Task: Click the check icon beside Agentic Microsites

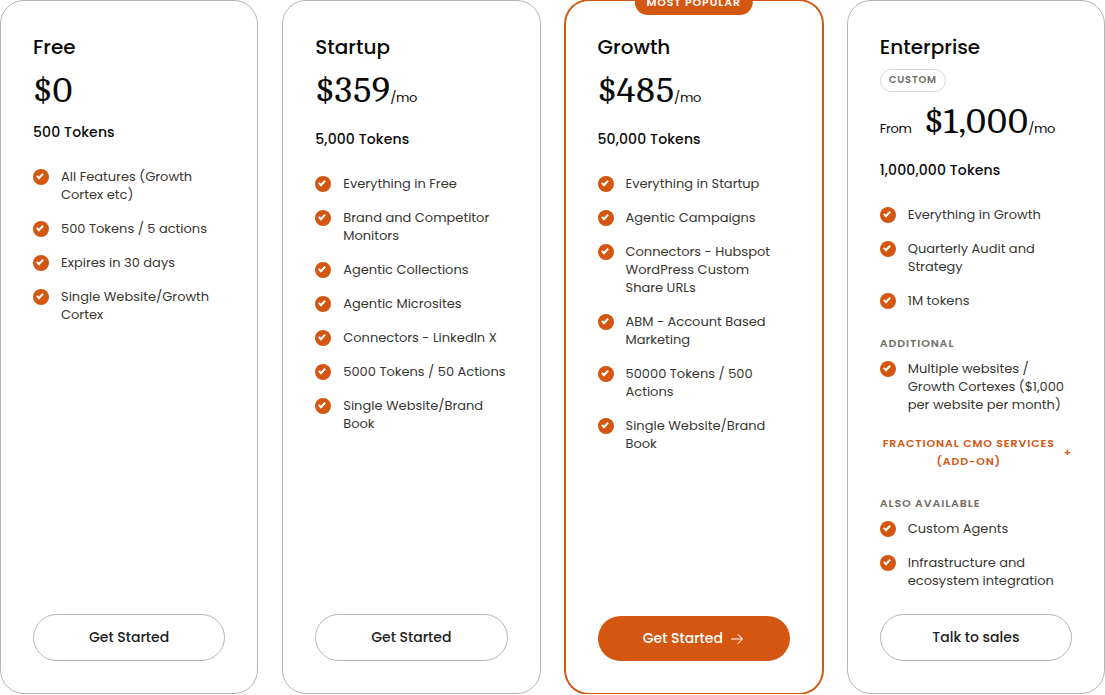Action: coord(323,304)
